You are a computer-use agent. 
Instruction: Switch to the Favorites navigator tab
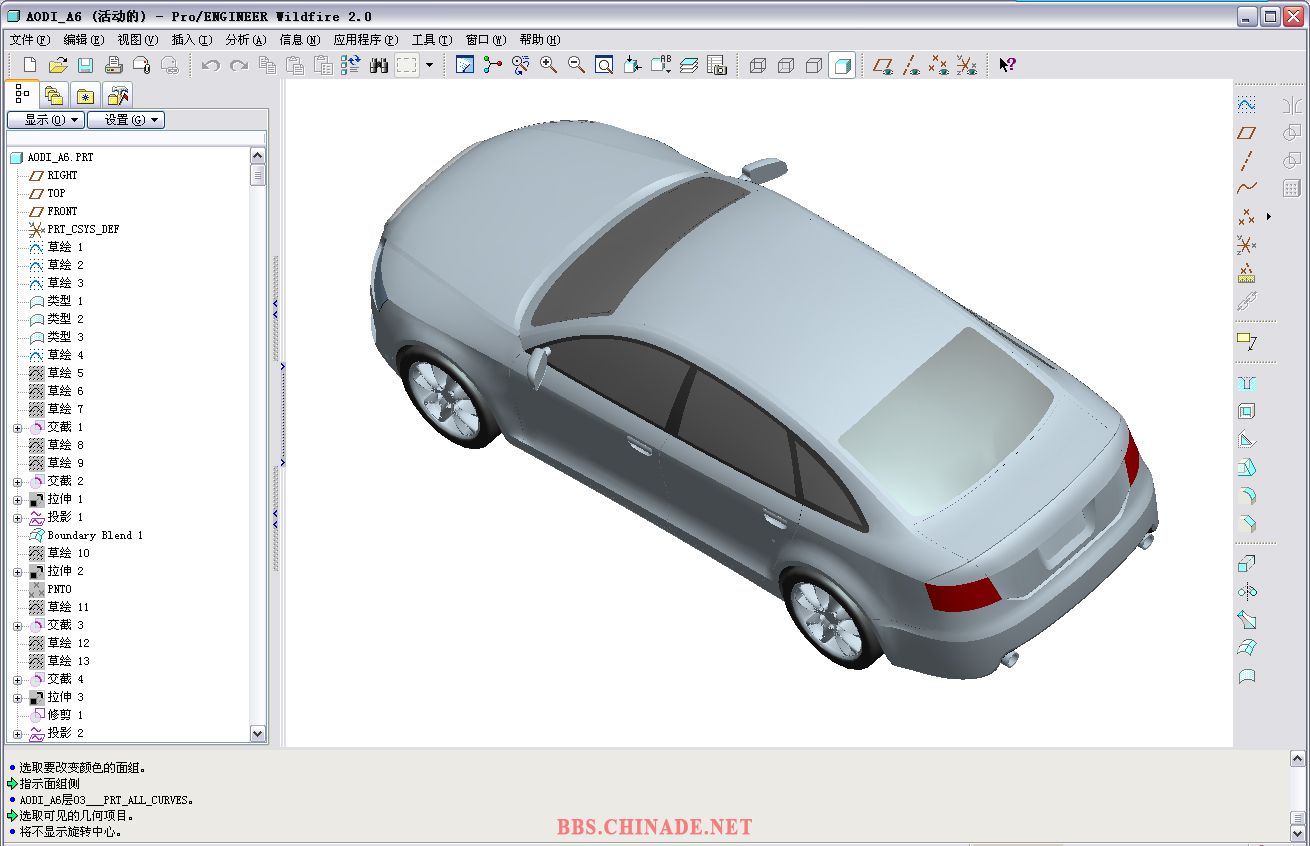(86, 95)
